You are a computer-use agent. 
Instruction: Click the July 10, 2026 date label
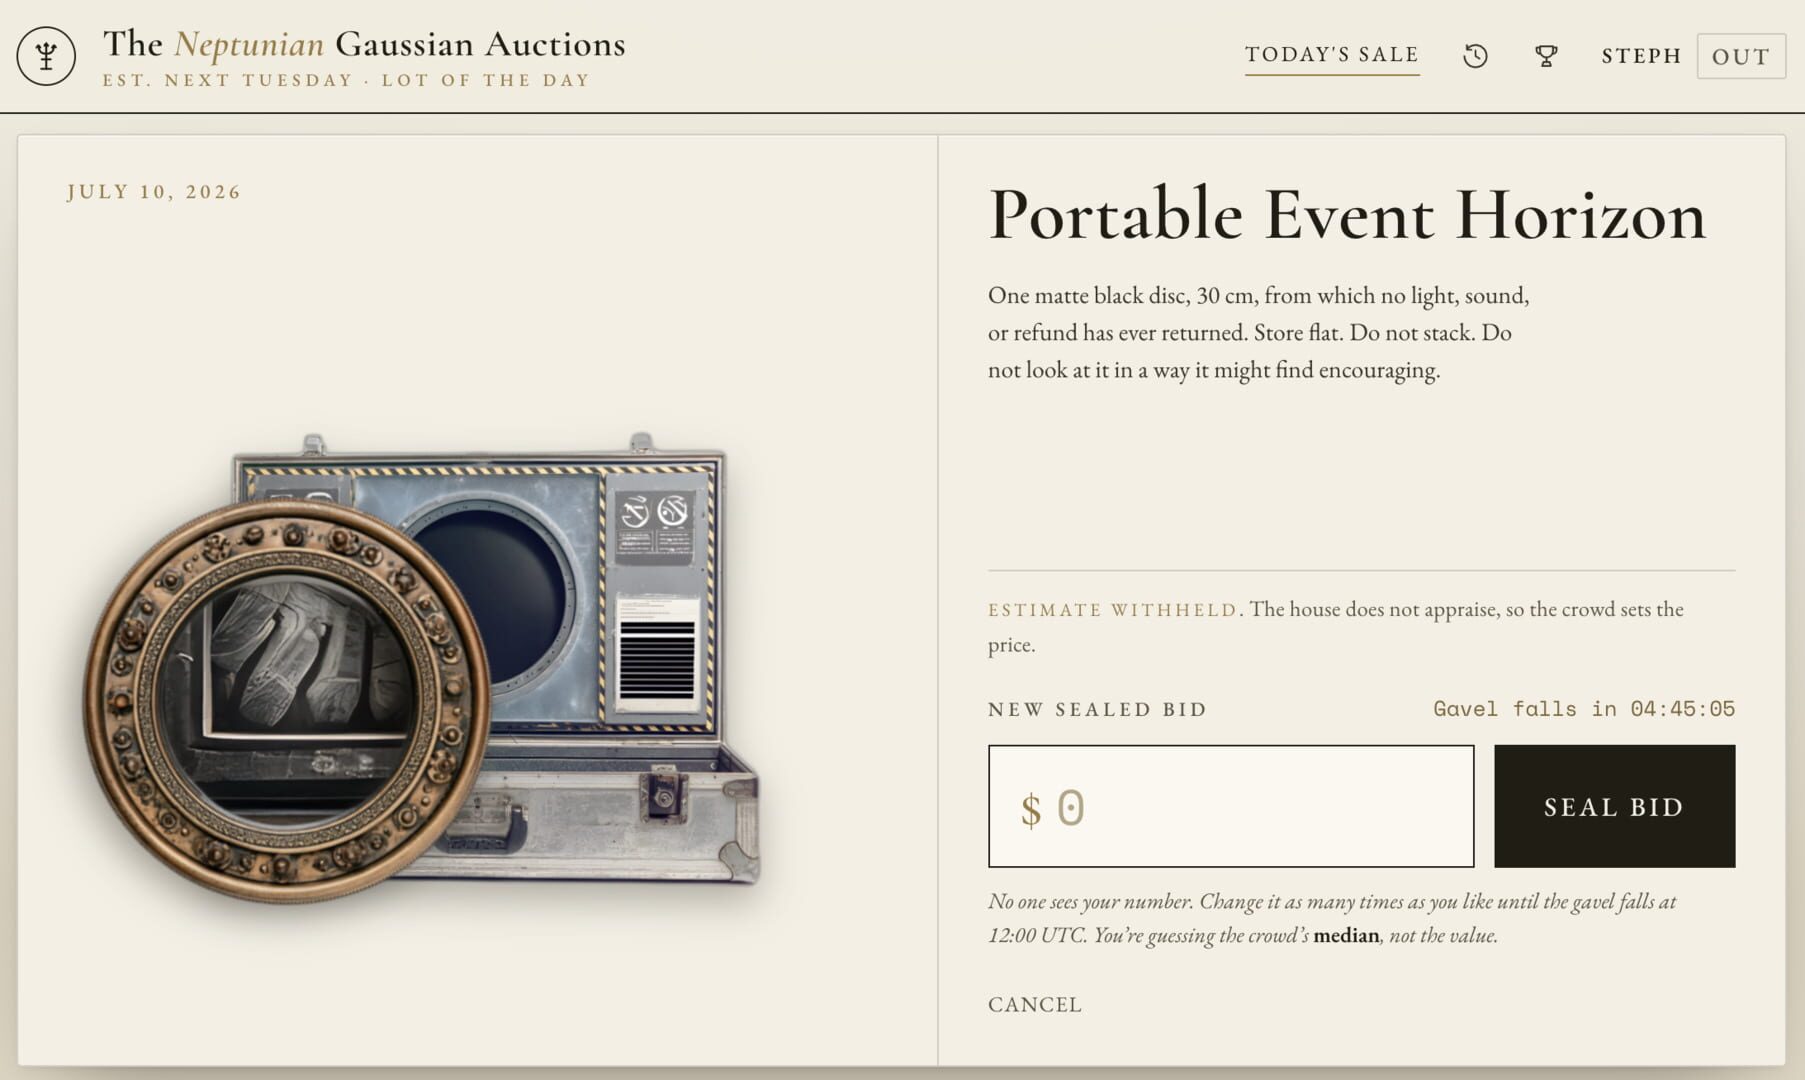[x=154, y=191]
